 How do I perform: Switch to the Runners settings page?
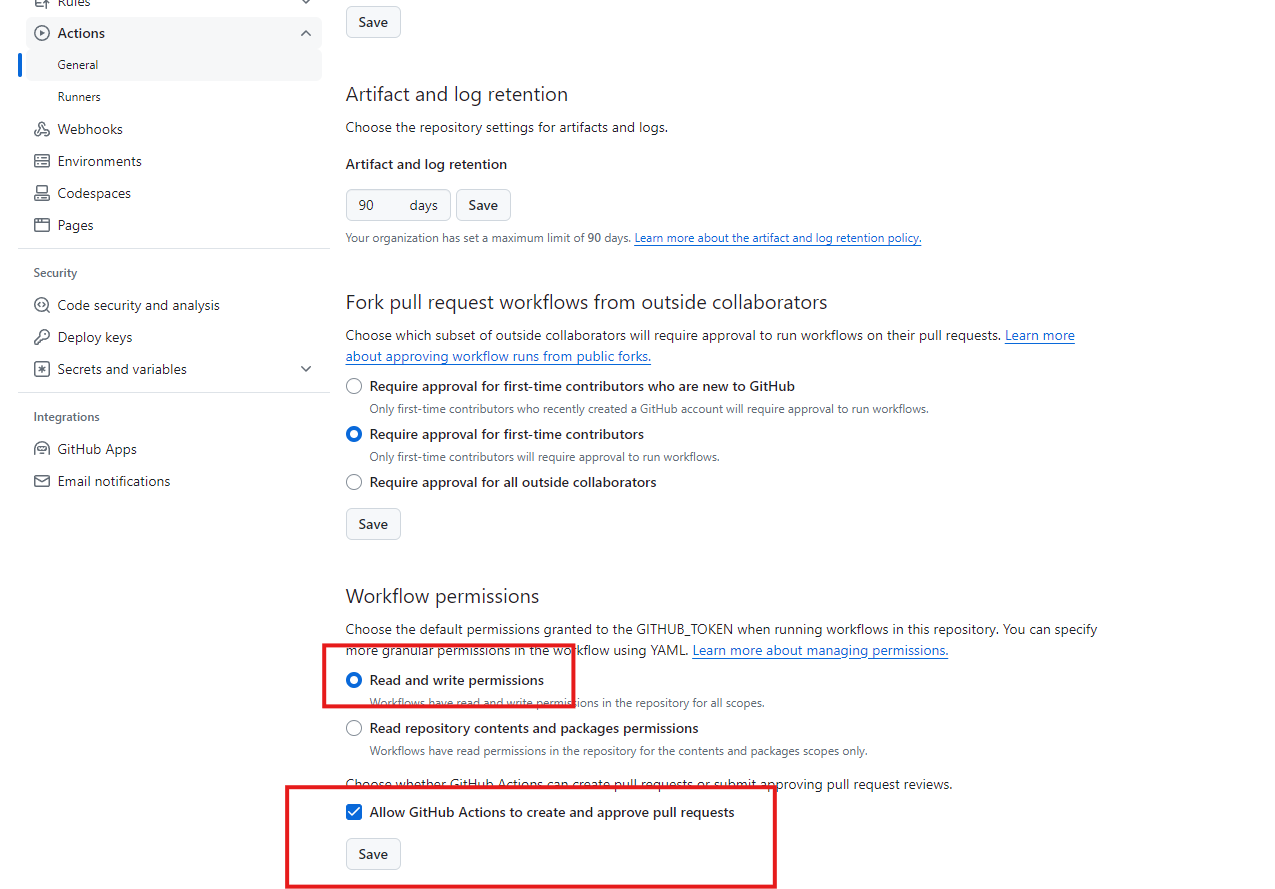tap(78, 96)
